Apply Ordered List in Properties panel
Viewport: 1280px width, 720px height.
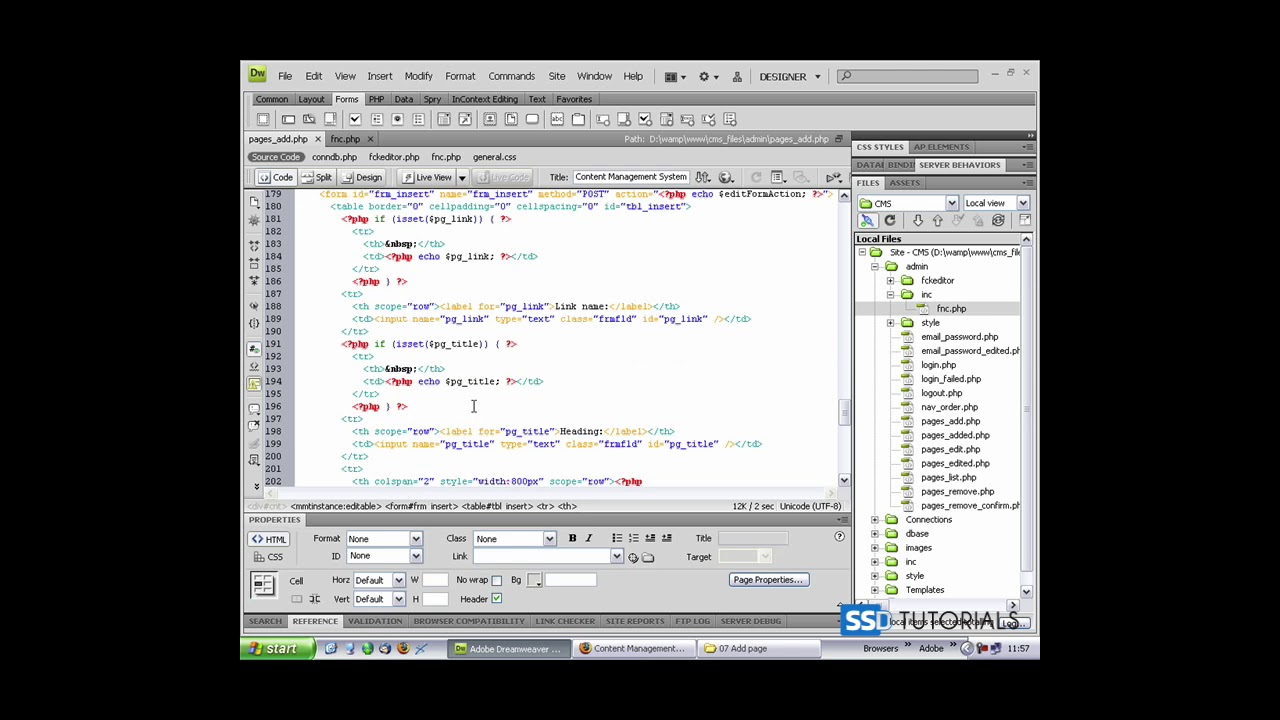tap(633, 538)
